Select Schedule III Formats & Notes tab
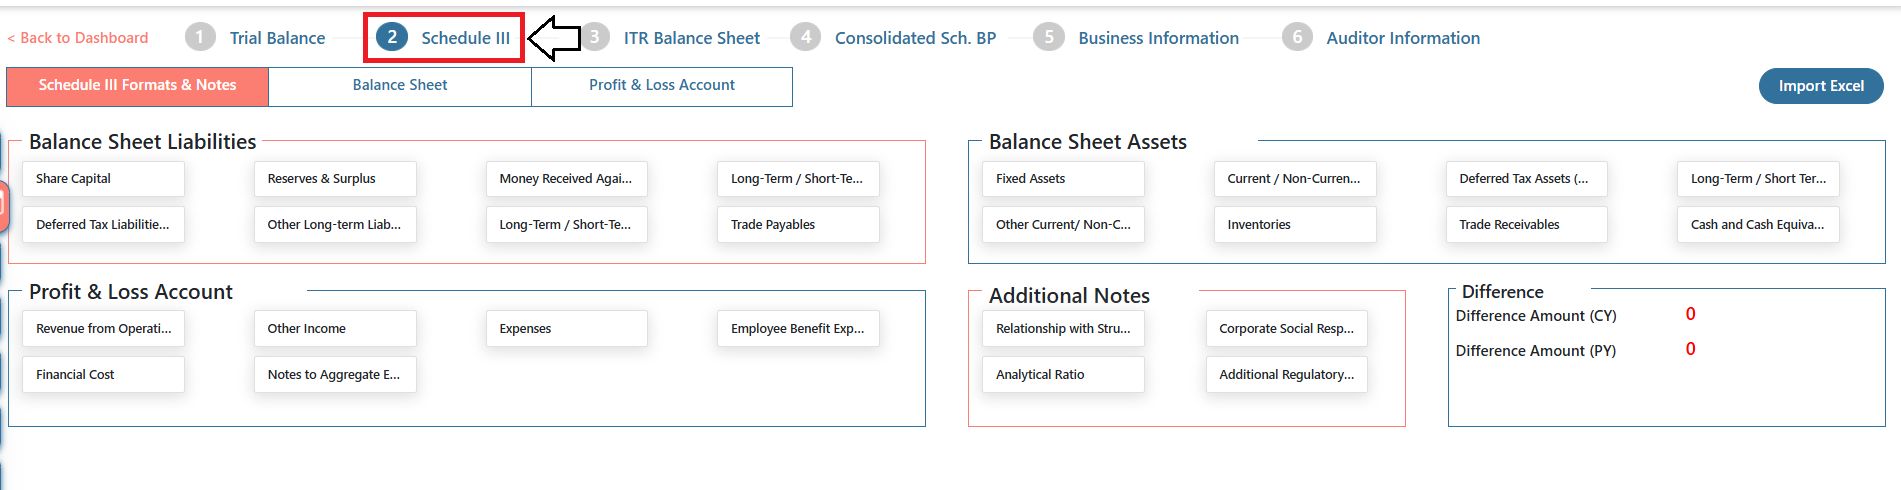The image size is (1901, 490). point(137,86)
